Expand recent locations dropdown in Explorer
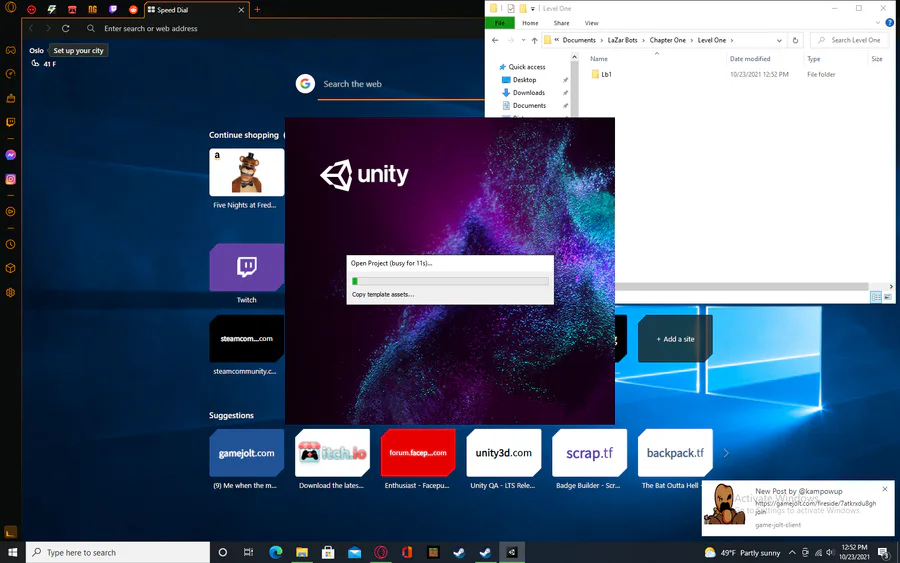This screenshot has height=563, width=900. (523, 40)
